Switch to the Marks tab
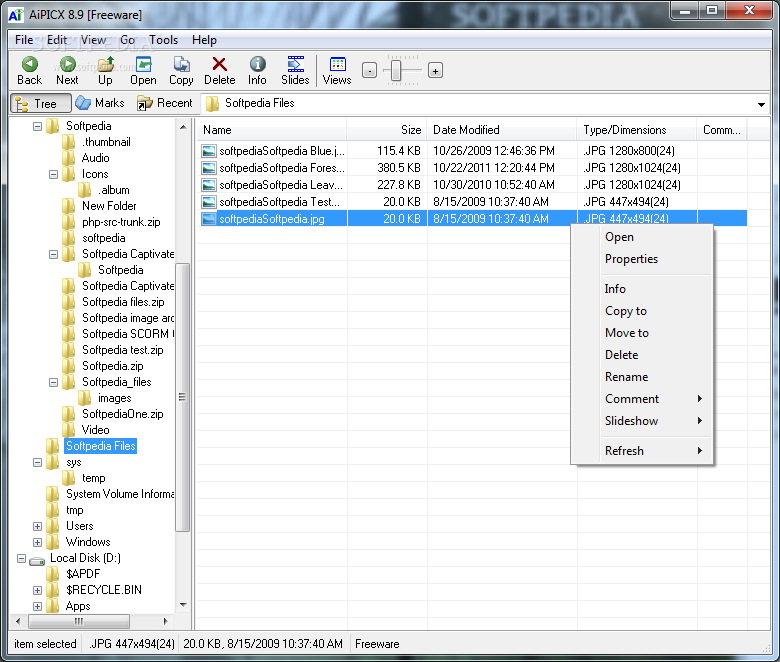The height and width of the screenshot is (662, 780). pyautogui.click(x=100, y=103)
